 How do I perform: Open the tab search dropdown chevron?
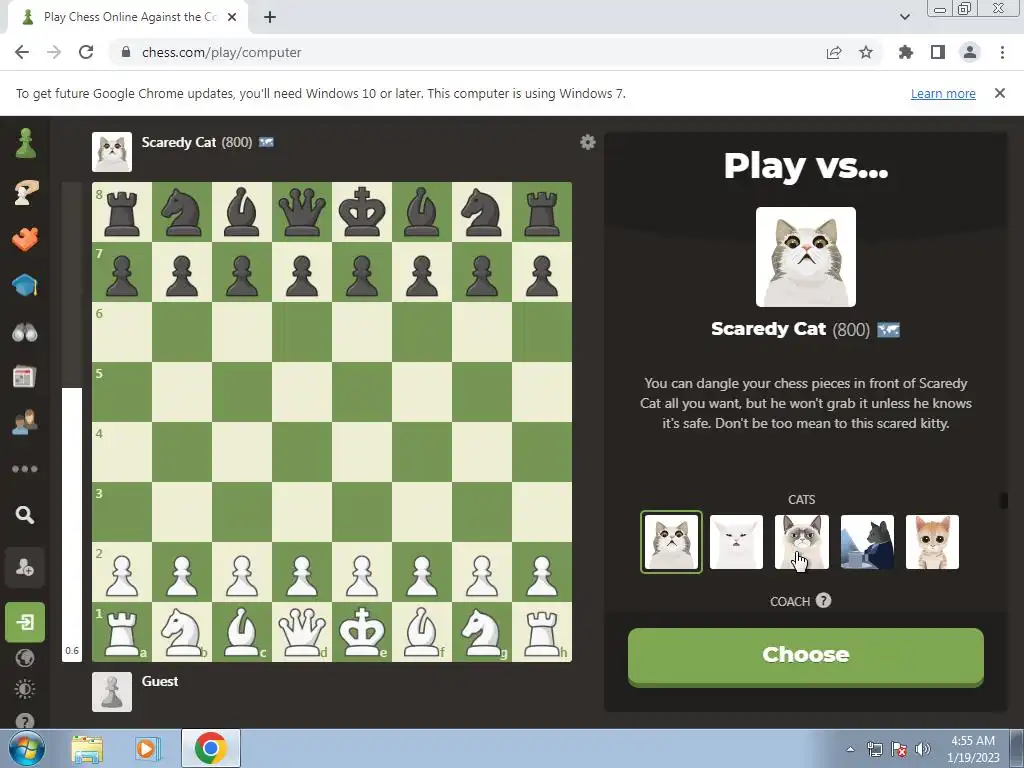(x=904, y=17)
